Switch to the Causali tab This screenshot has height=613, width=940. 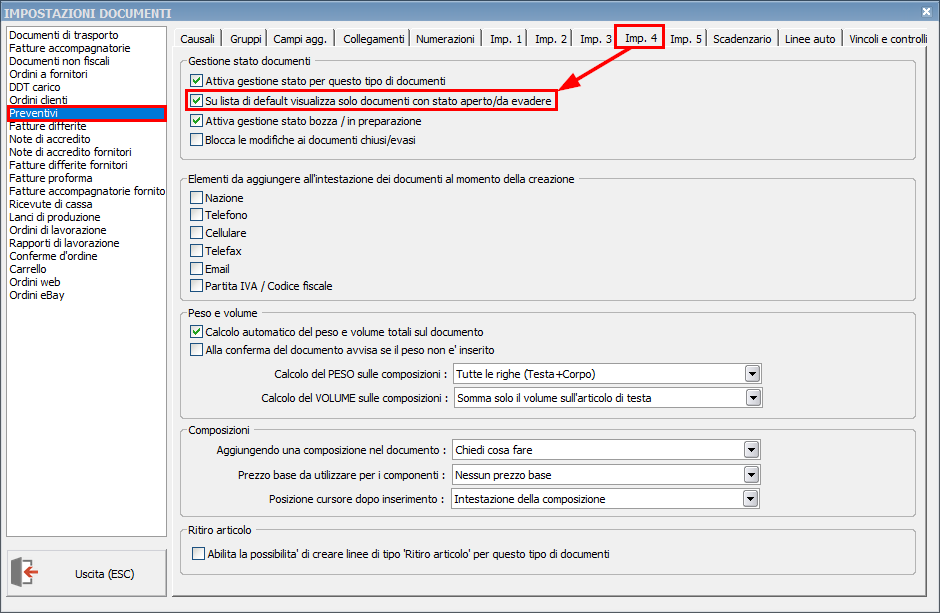[x=197, y=39]
